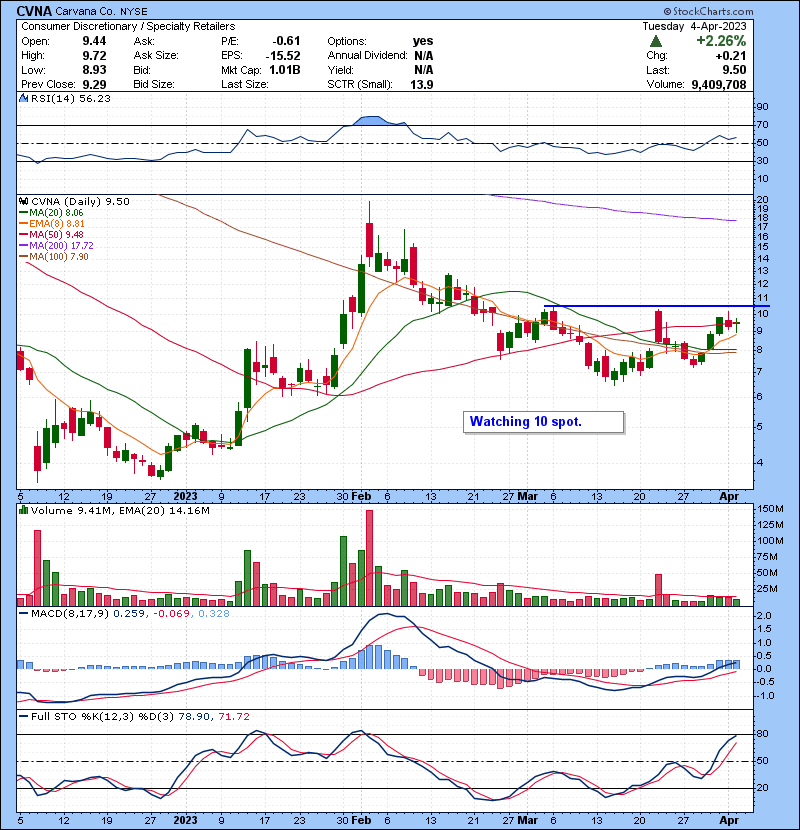Click the purple MA(200) legend dash
The width and height of the screenshot is (800, 830).
click(x=23, y=246)
